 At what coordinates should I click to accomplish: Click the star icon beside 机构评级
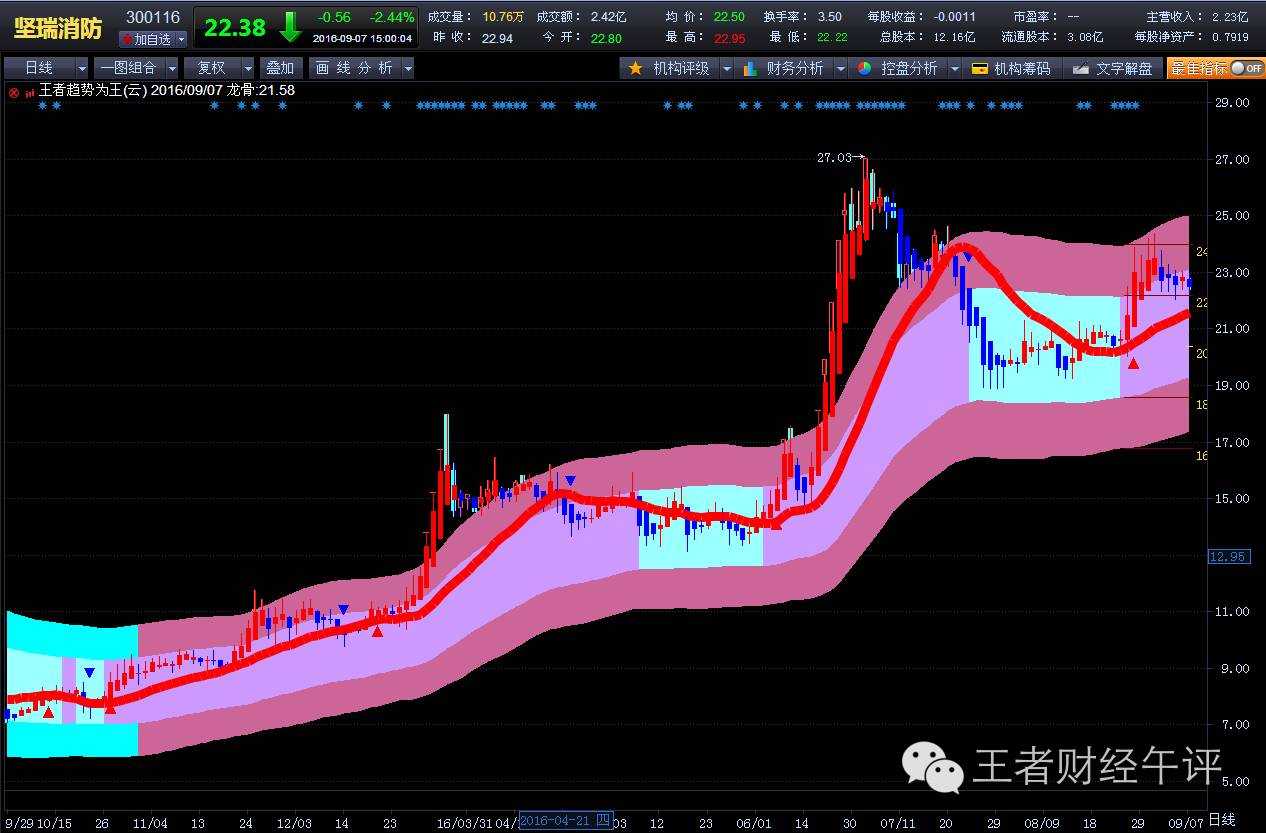[x=635, y=68]
